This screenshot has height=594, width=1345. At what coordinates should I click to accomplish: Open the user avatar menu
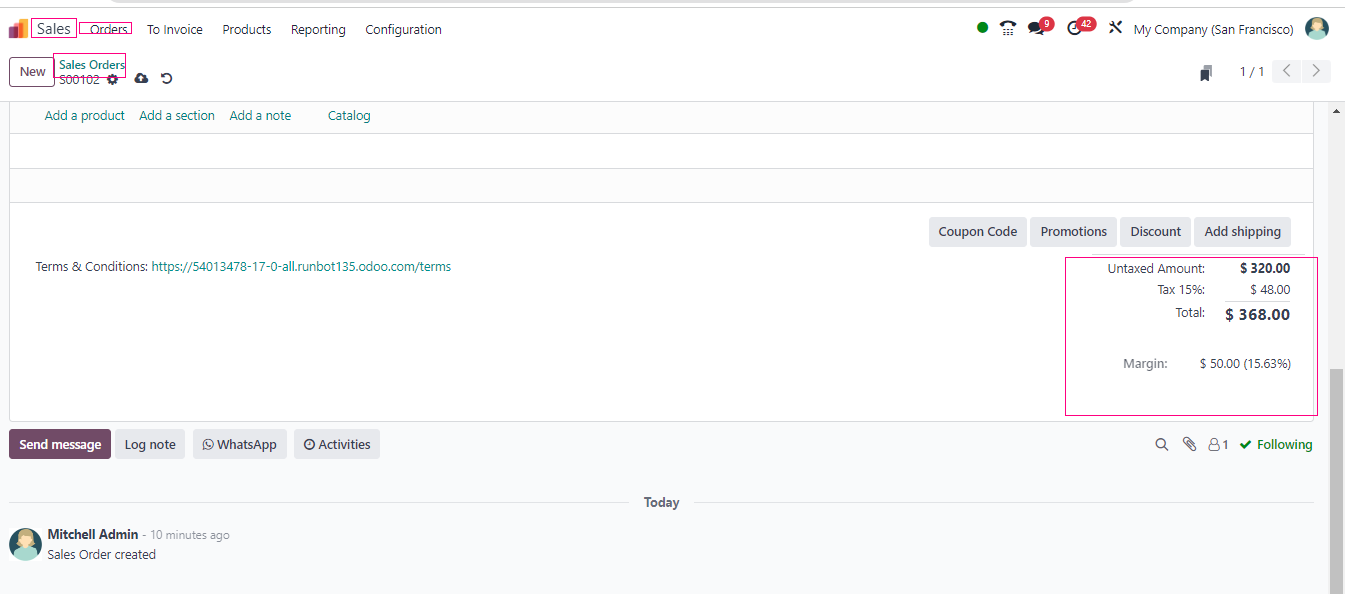[1317, 29]
